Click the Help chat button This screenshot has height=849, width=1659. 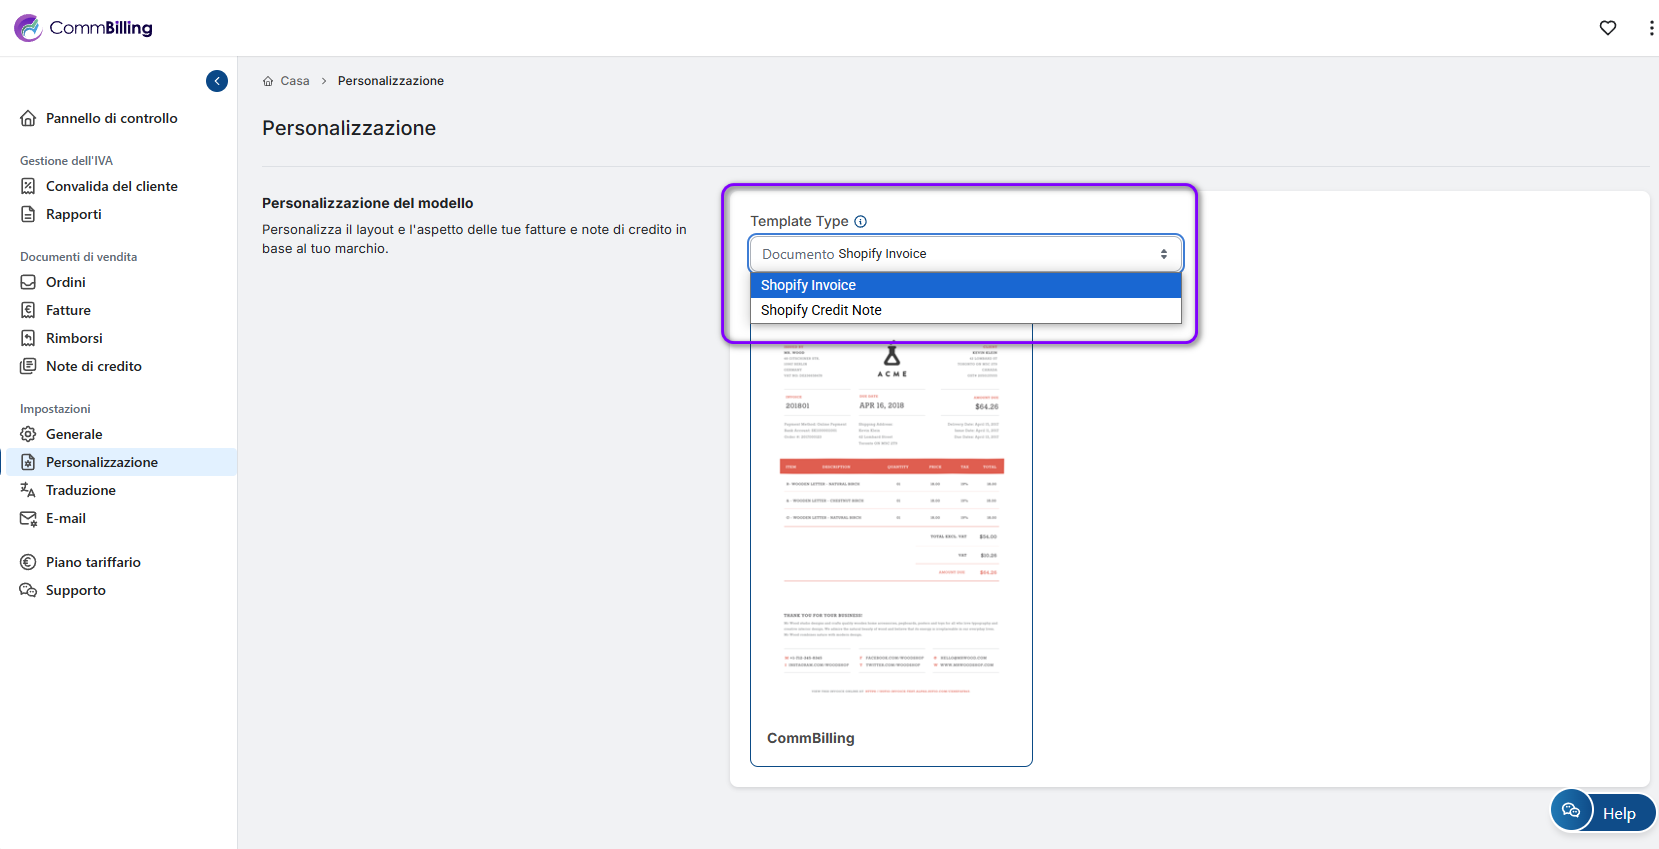coord(1603,812)
